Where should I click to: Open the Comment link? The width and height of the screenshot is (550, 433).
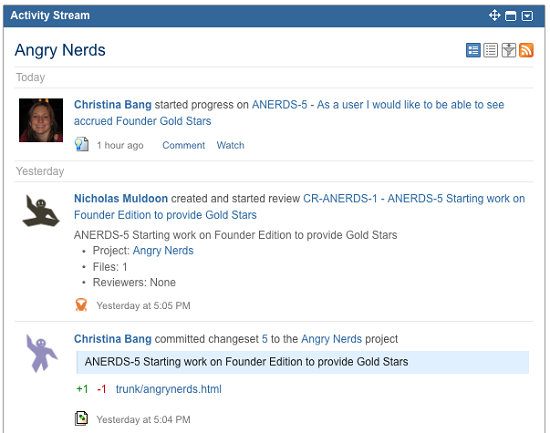coord(183,145)
